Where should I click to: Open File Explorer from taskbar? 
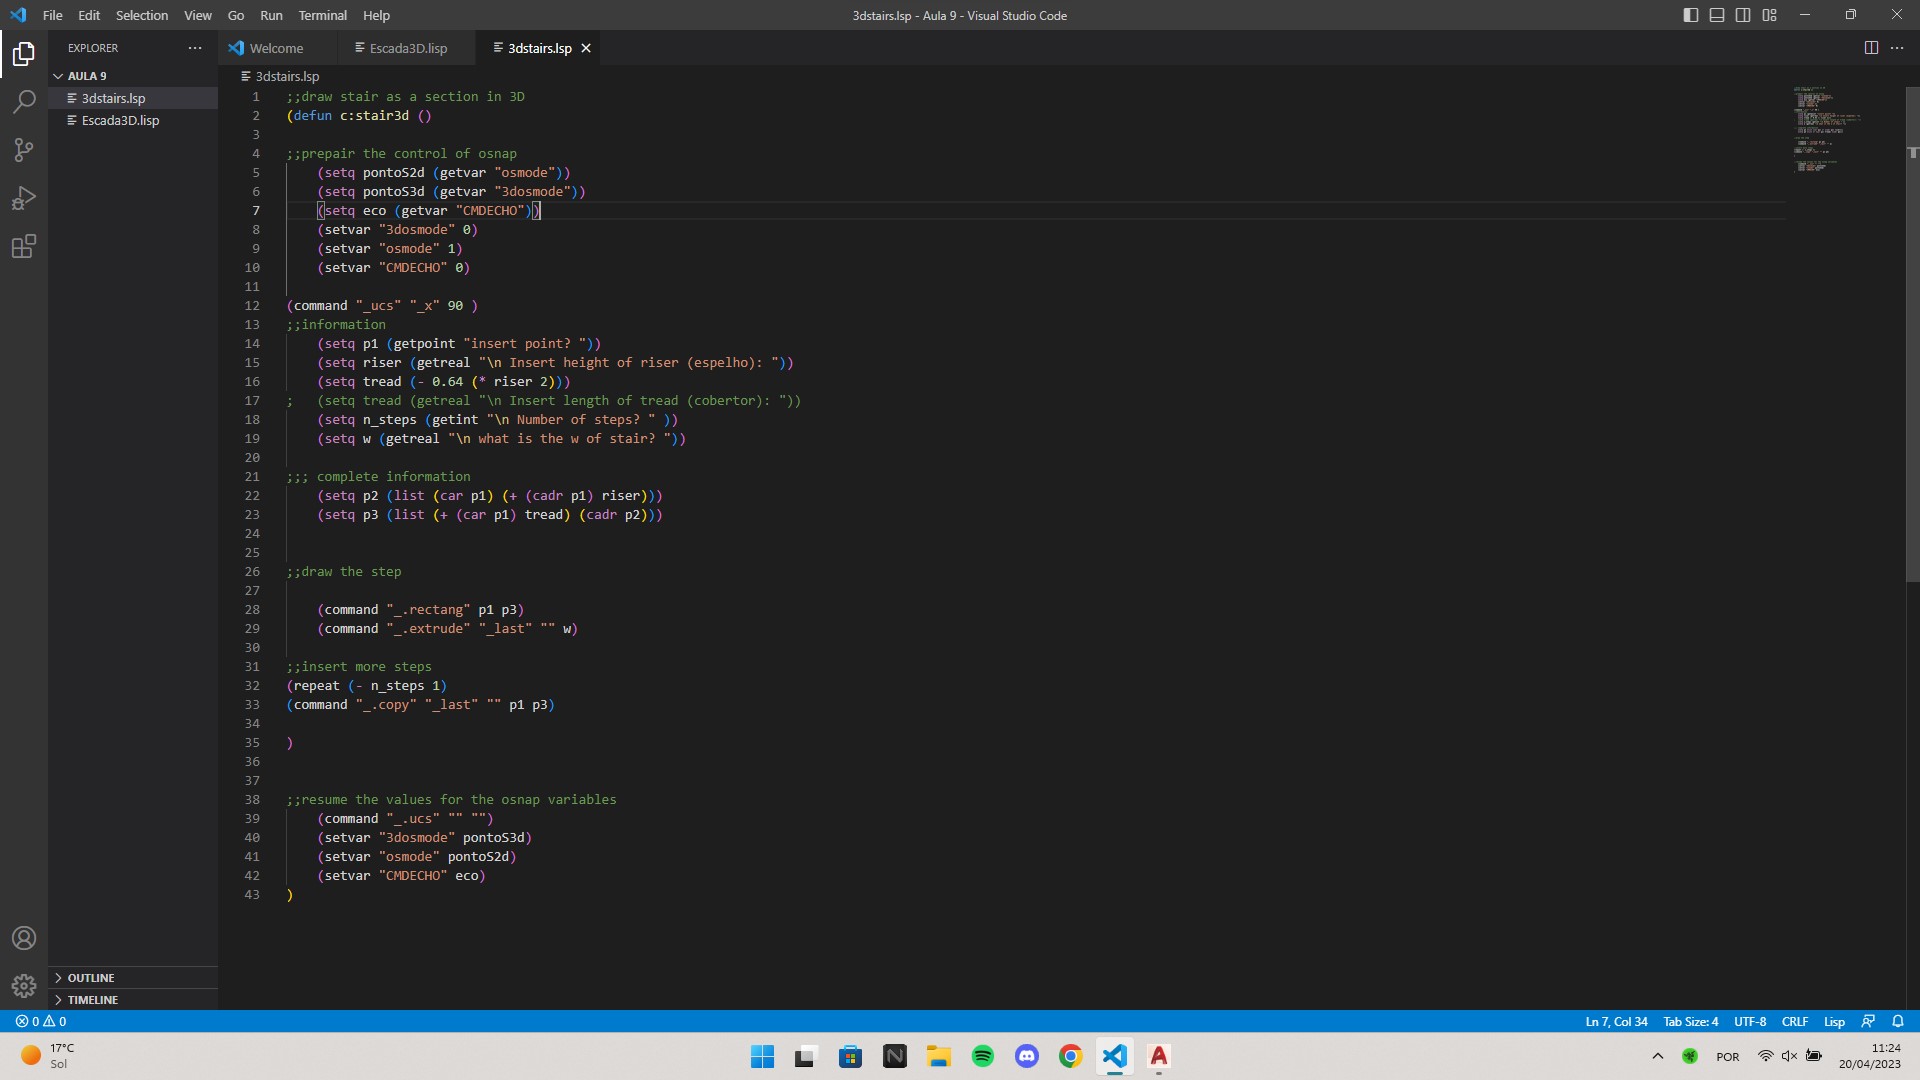pos(938,1056)
